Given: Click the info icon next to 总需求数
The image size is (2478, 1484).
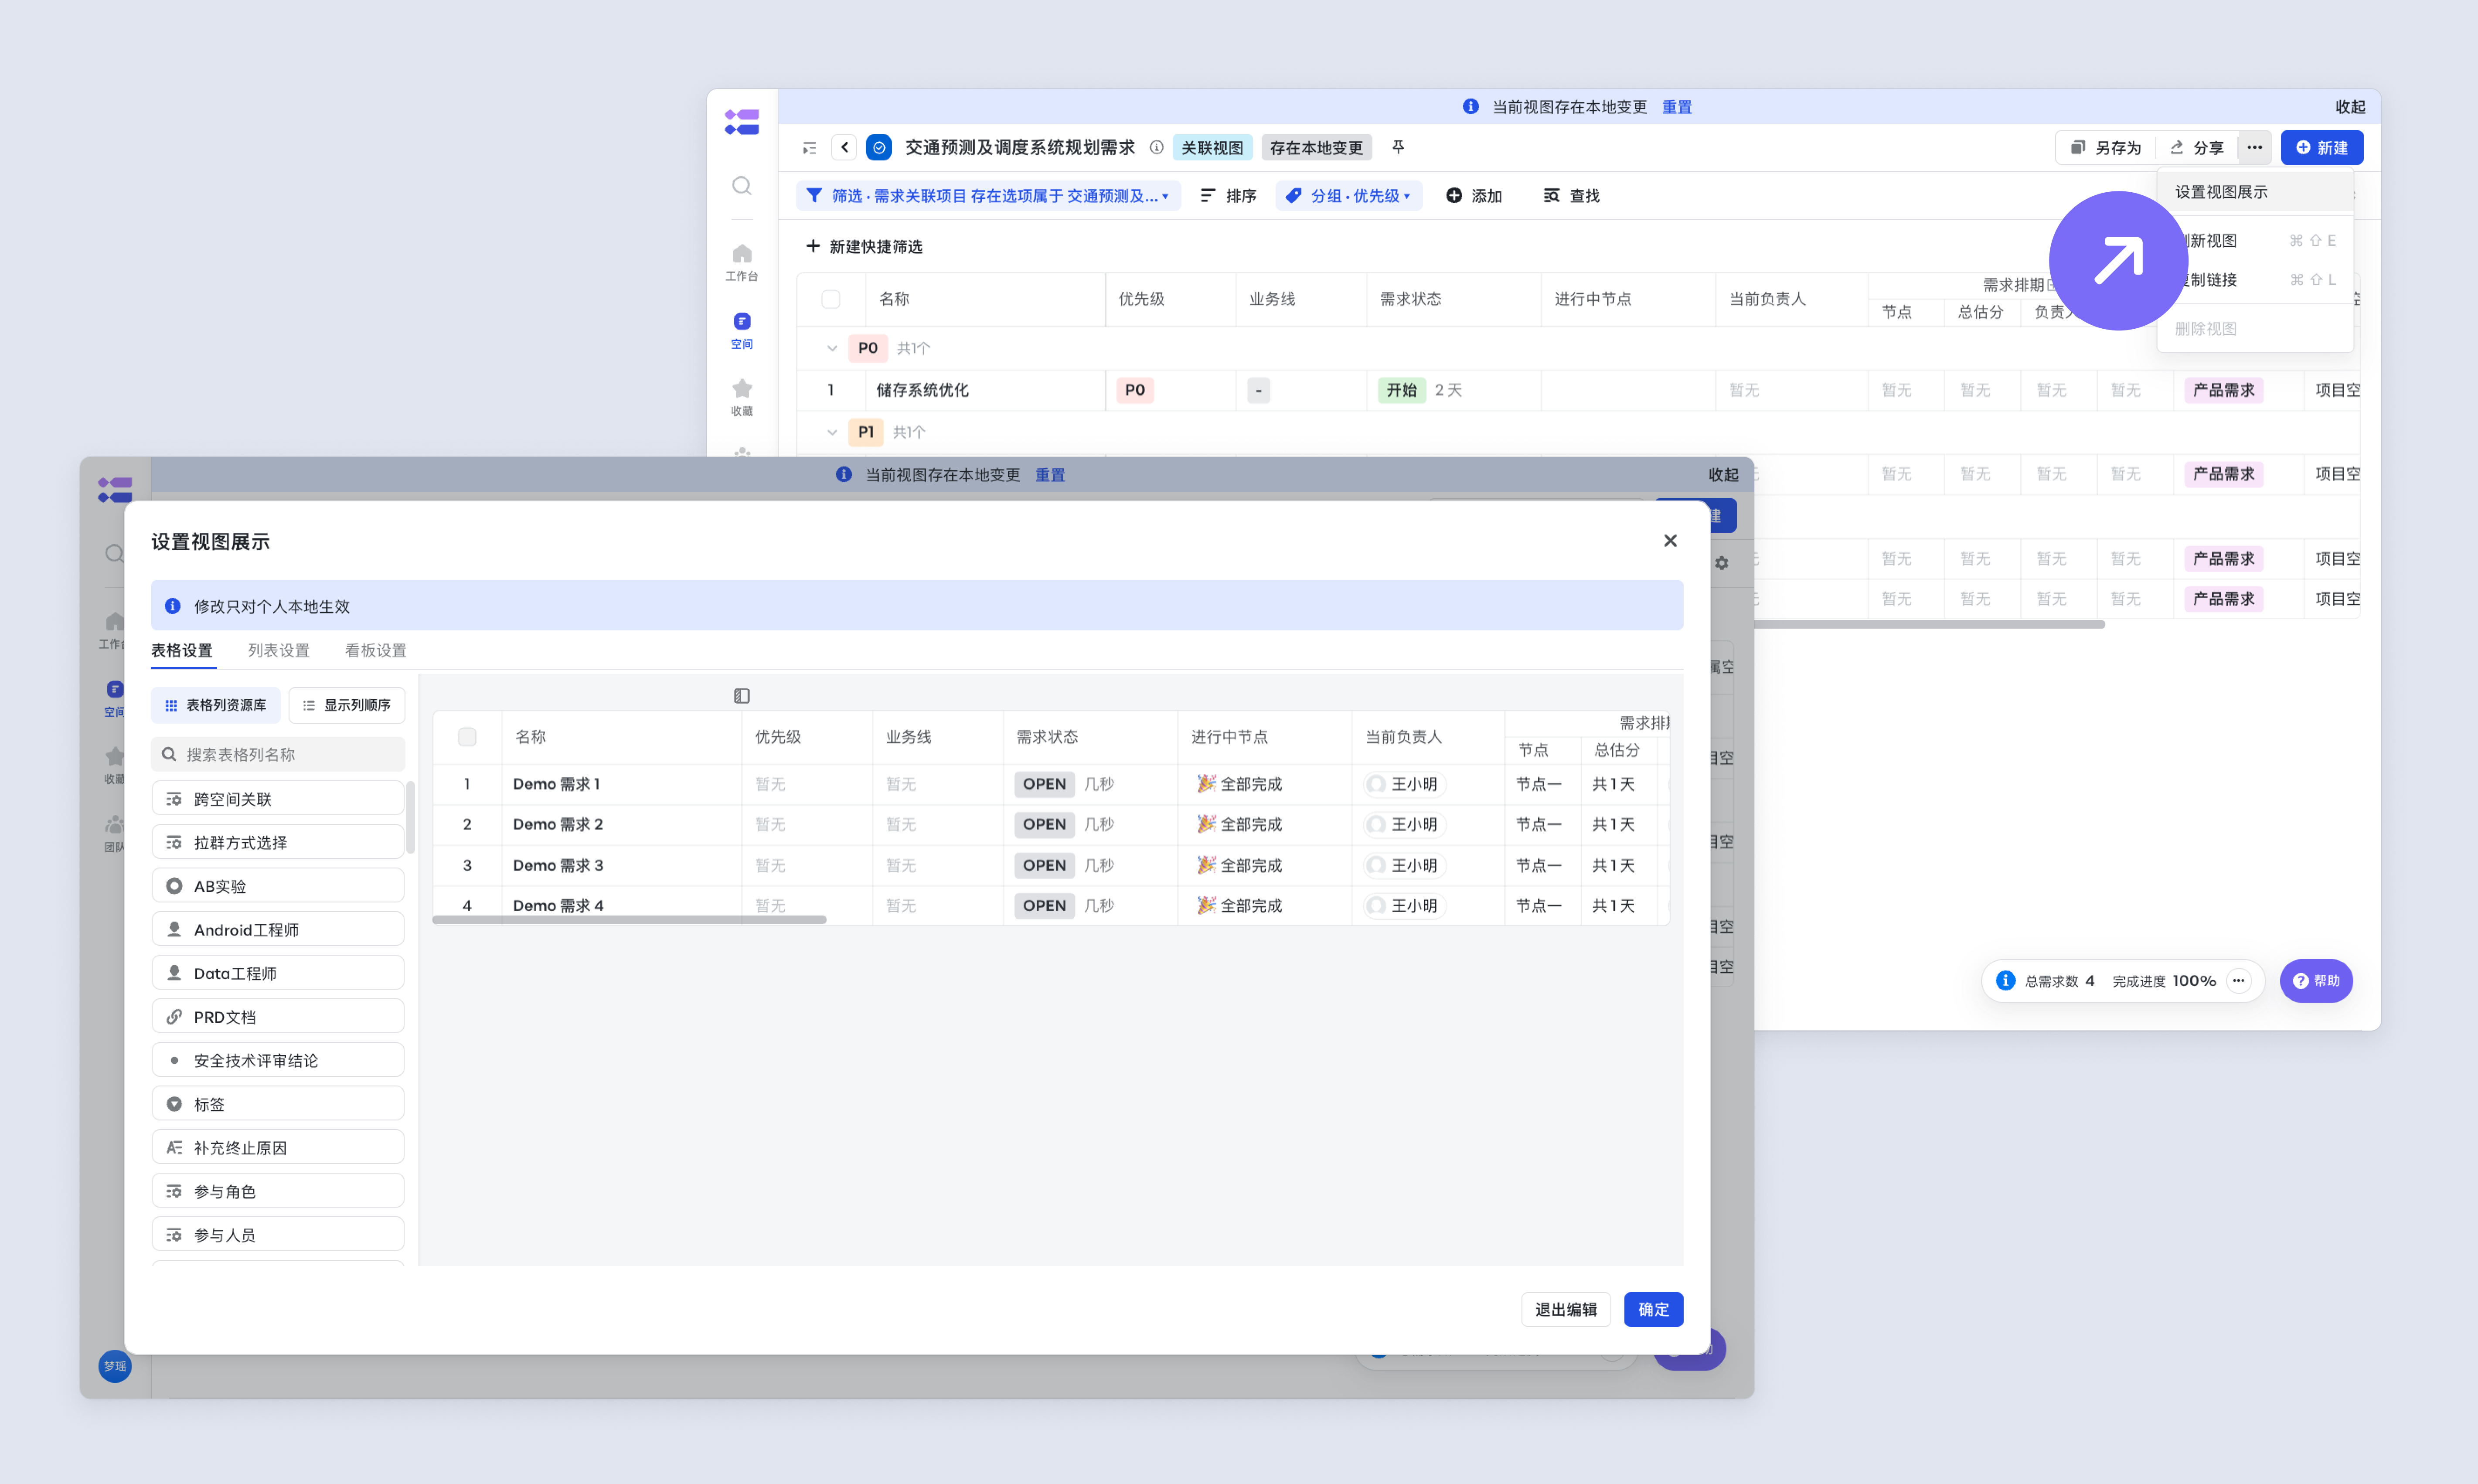Looking at the screenshot, I should (x=2005, y=981).
